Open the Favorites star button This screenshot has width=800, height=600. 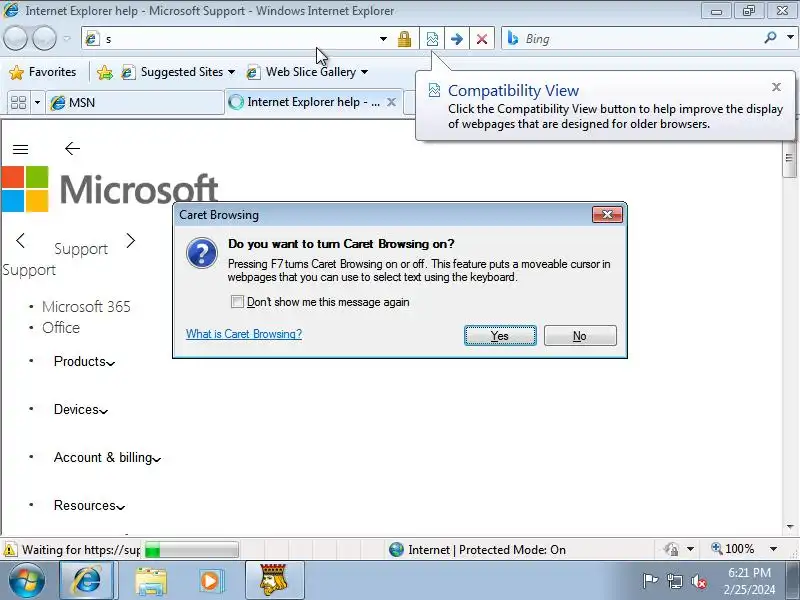[x=42, y=72]
